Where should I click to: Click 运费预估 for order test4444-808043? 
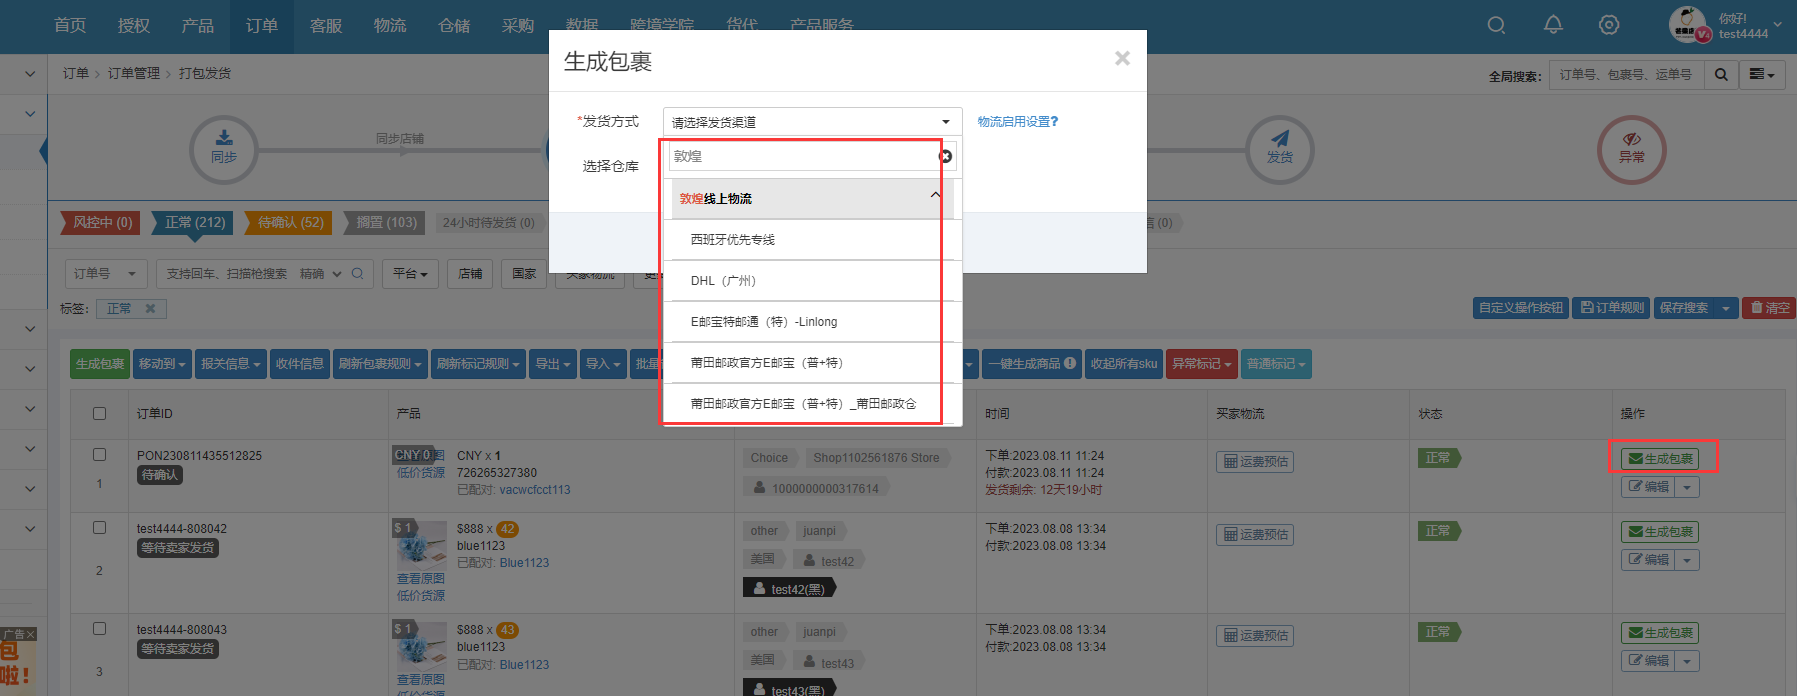[1255, 636]
